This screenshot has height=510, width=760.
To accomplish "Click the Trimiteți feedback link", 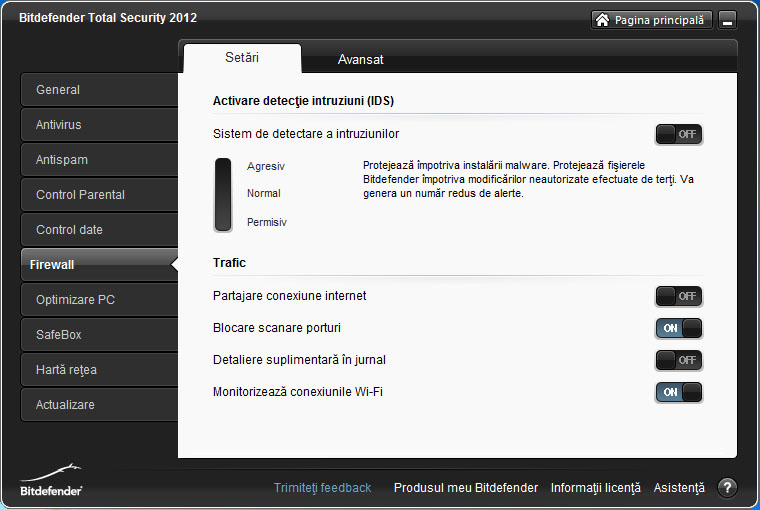I will 322,488.
